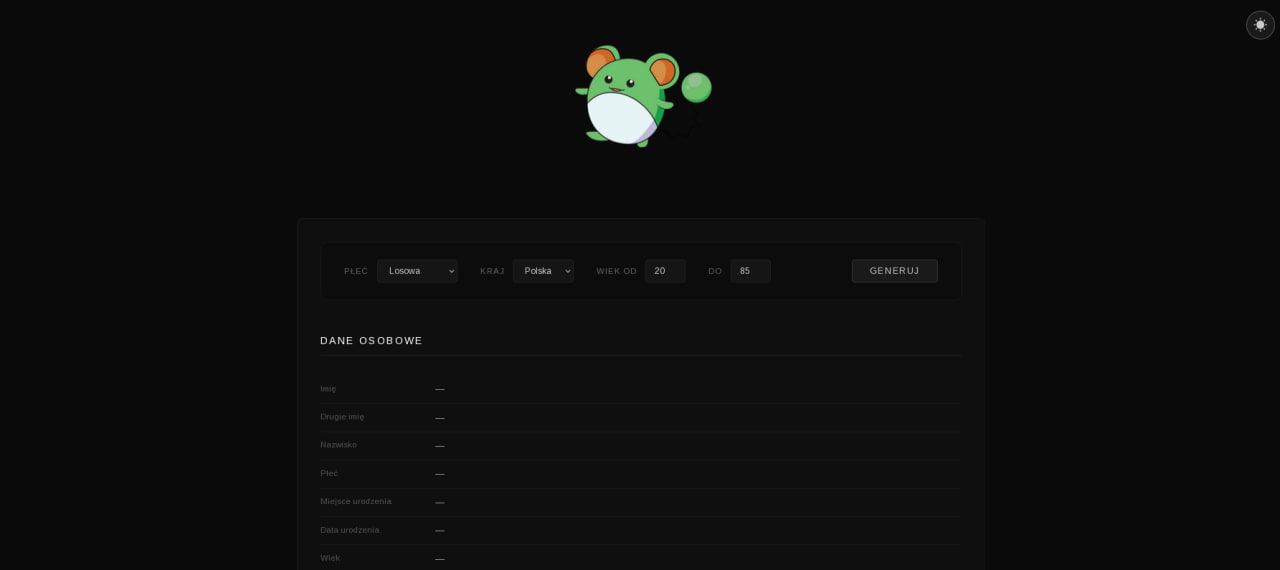Screen dimensions: 1280x570
Task: Click the green mouse mascot logo
Action: point(641,96)
